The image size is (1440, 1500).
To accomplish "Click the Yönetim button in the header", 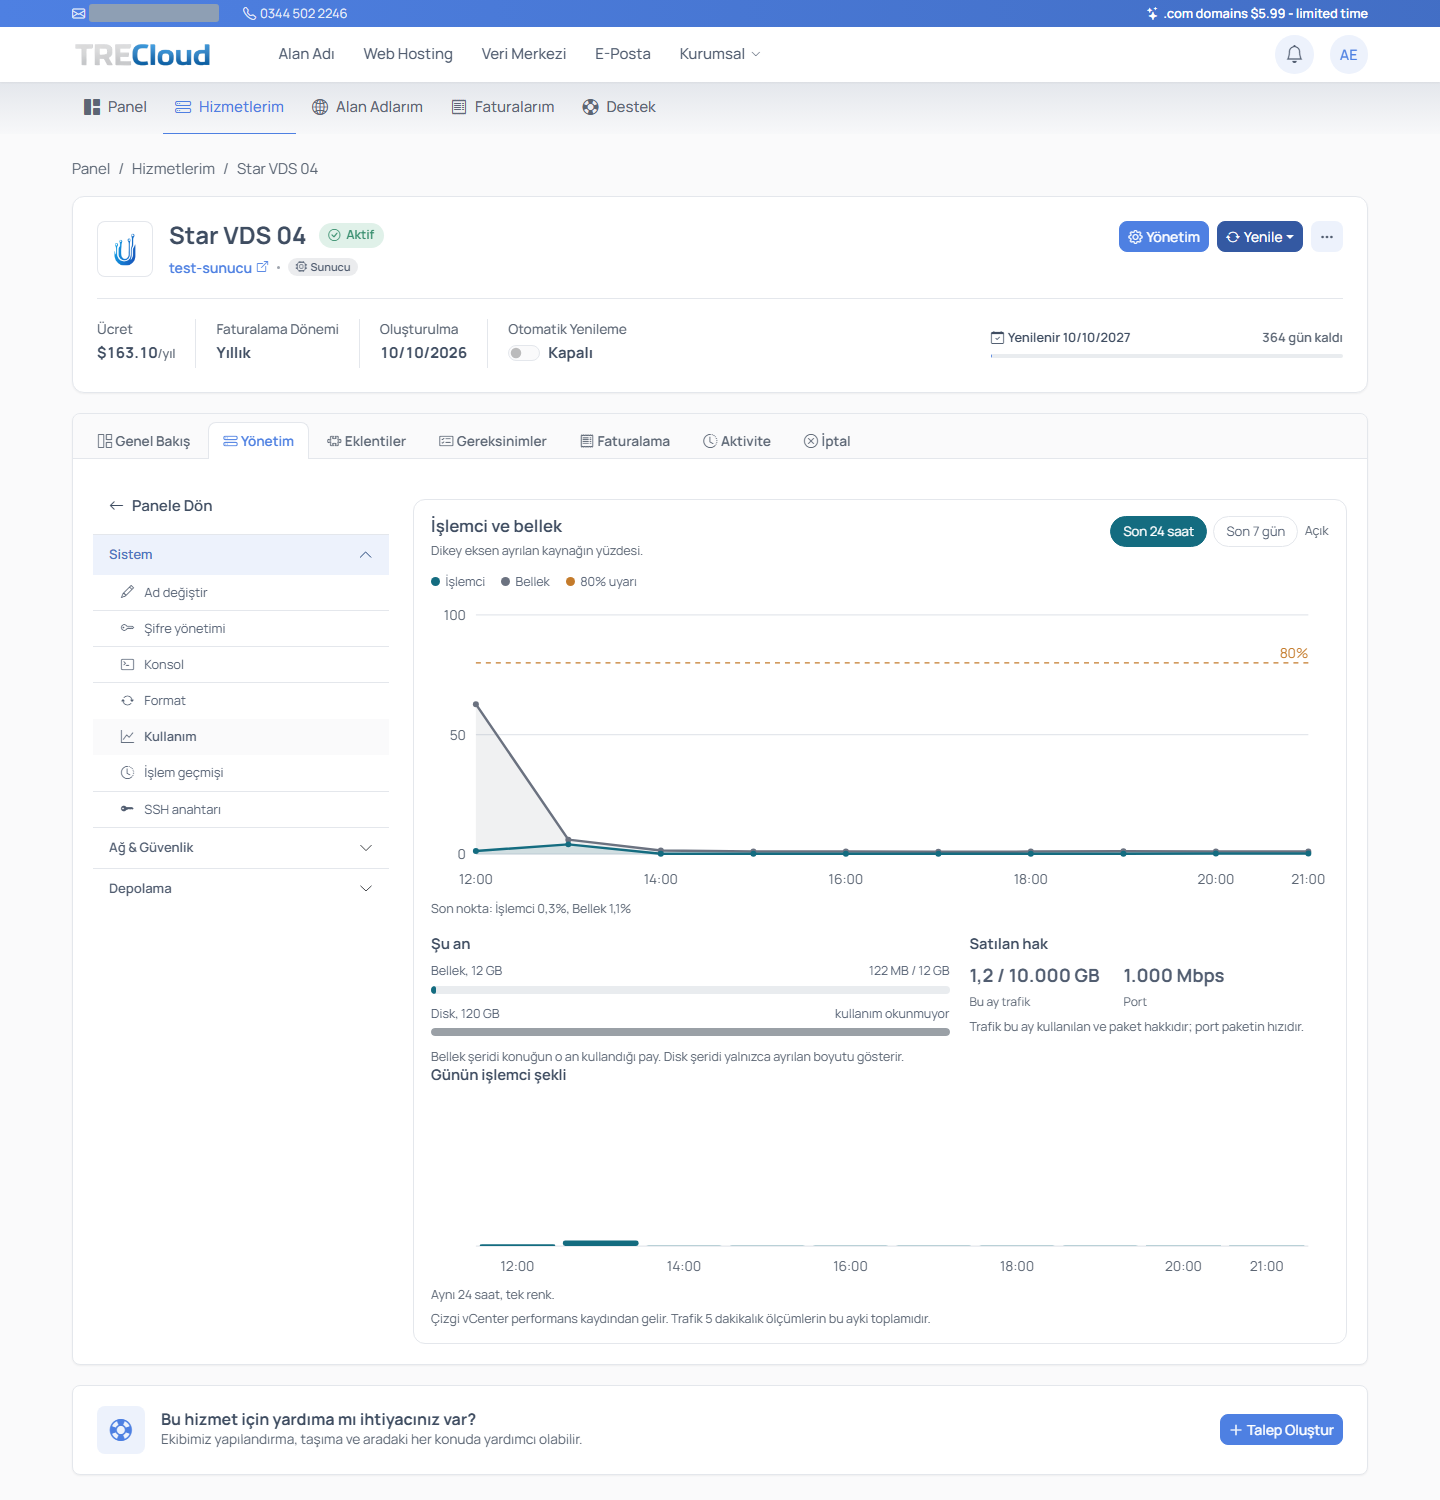I will 1164,237.
